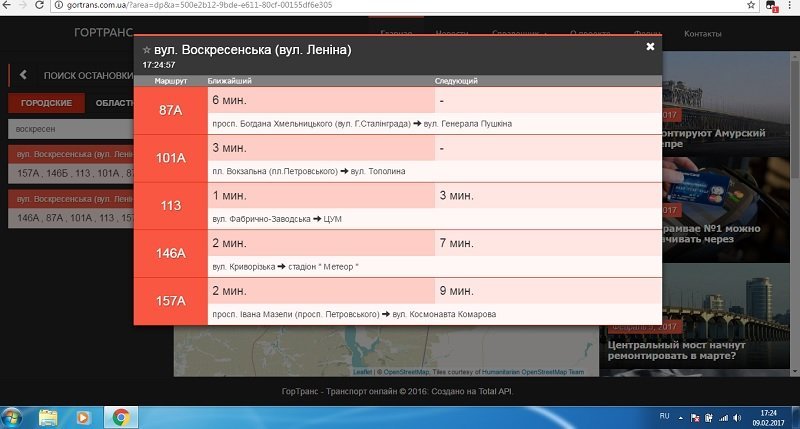Switch to Chrome in the taskbar
The height and width of the screenshot is (429, 800).
pos(121,418)
